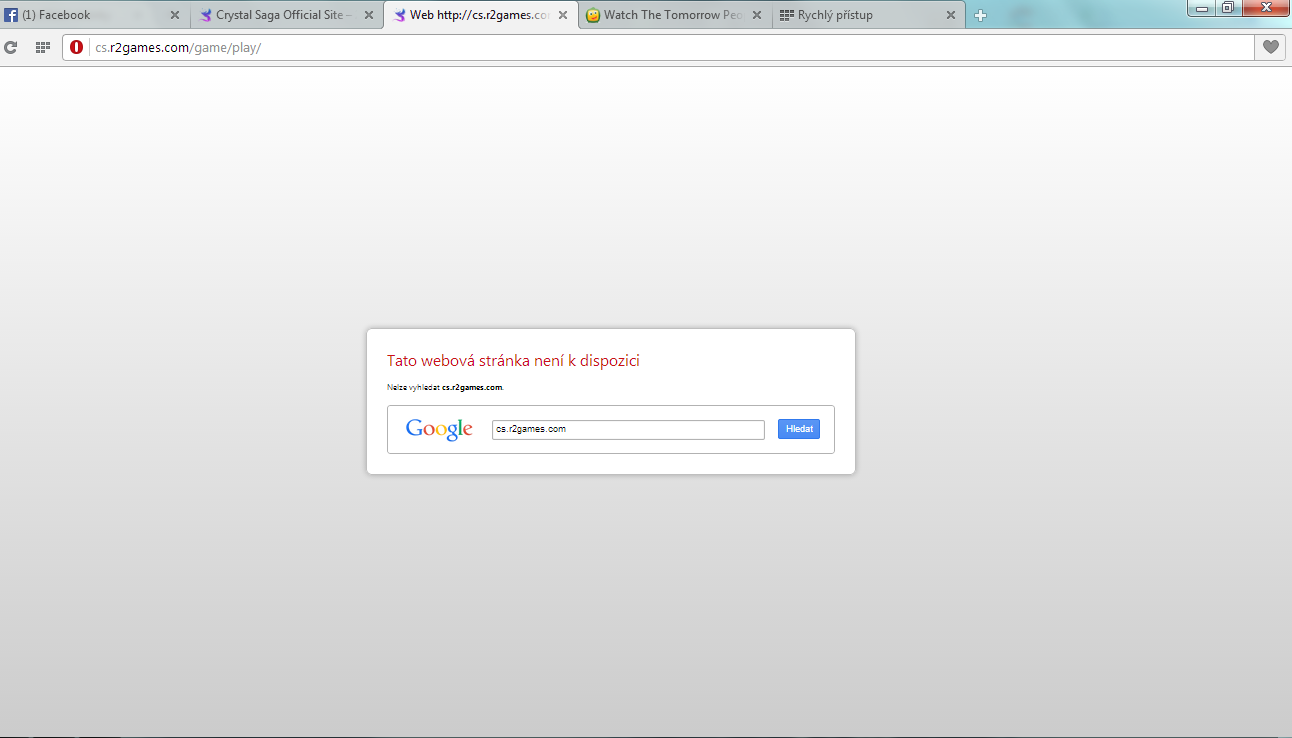1292x738 pixels.
Task: Click the Hledat search button
Action: coord(798,429)
